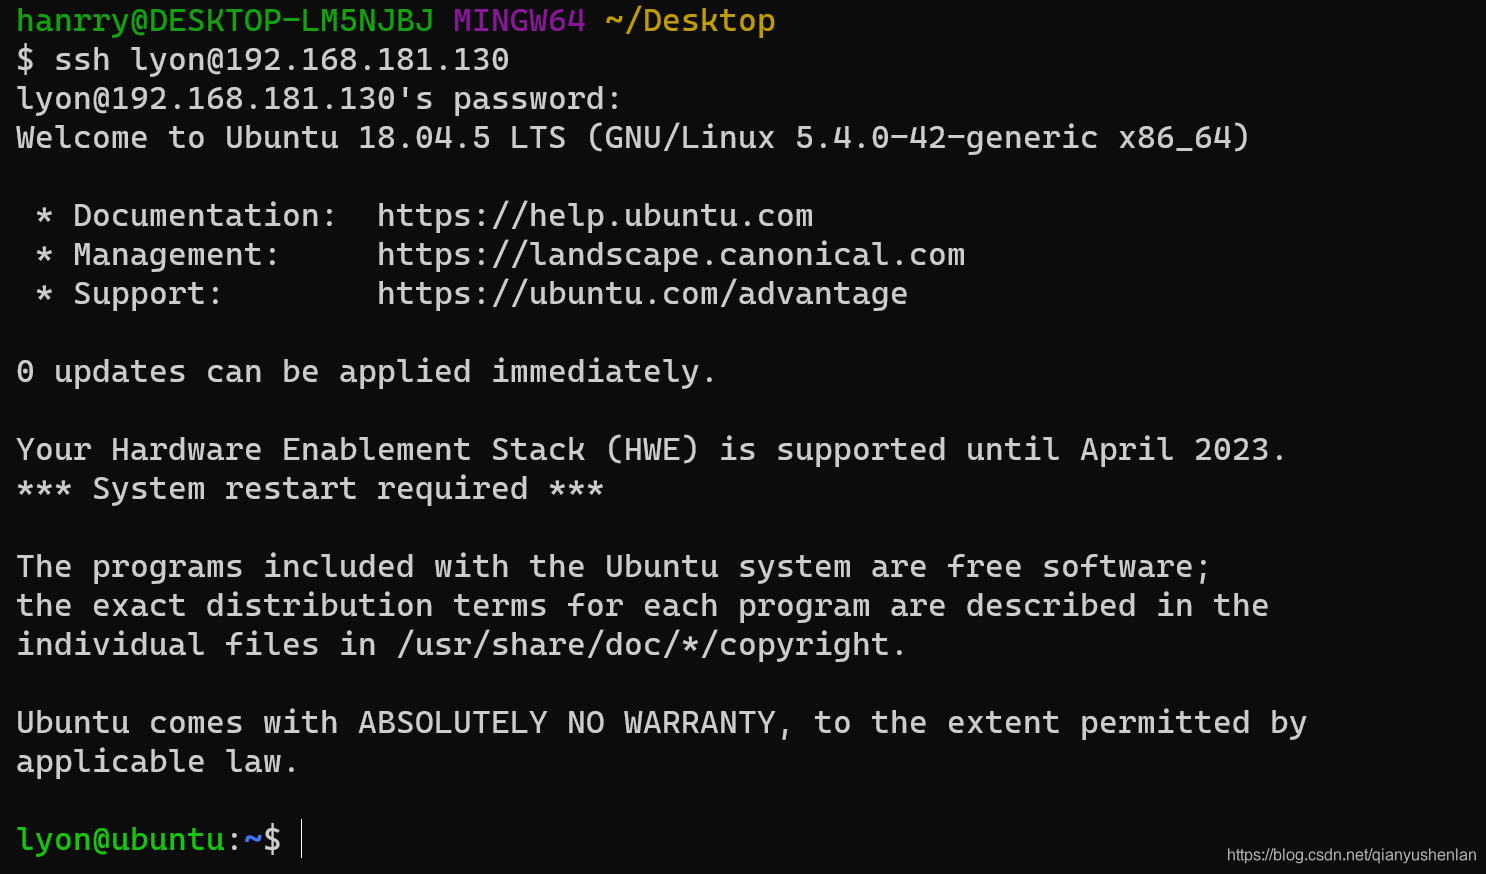Click the 'ABSOLUTELY NO WARRANTY' line

661,723
